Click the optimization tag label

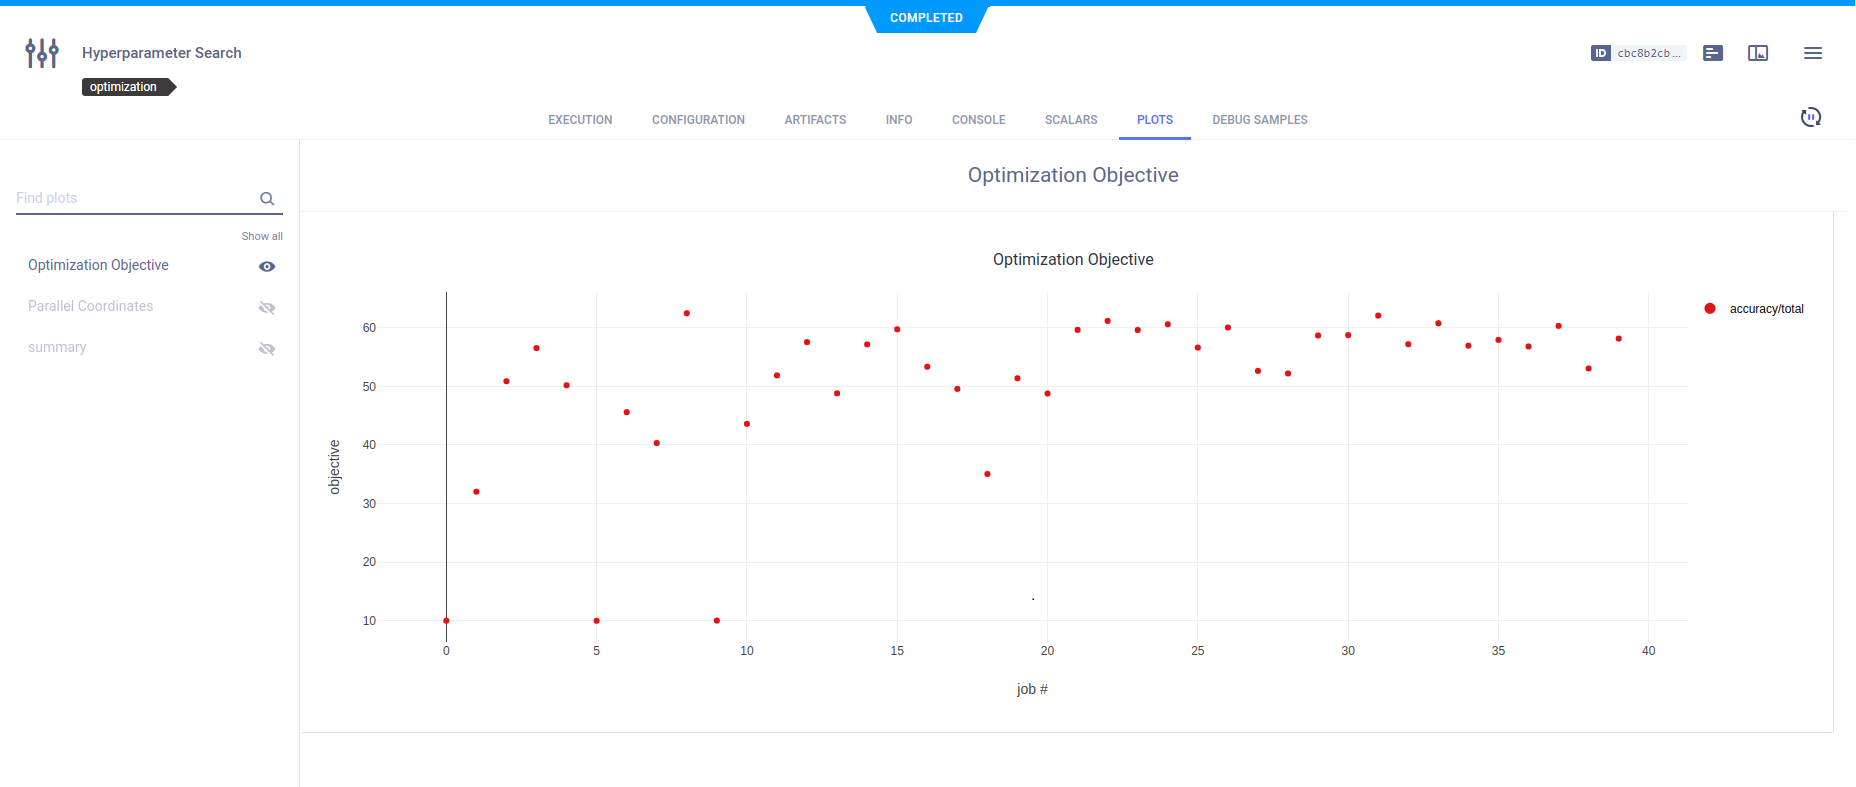[x=124, y=87]
